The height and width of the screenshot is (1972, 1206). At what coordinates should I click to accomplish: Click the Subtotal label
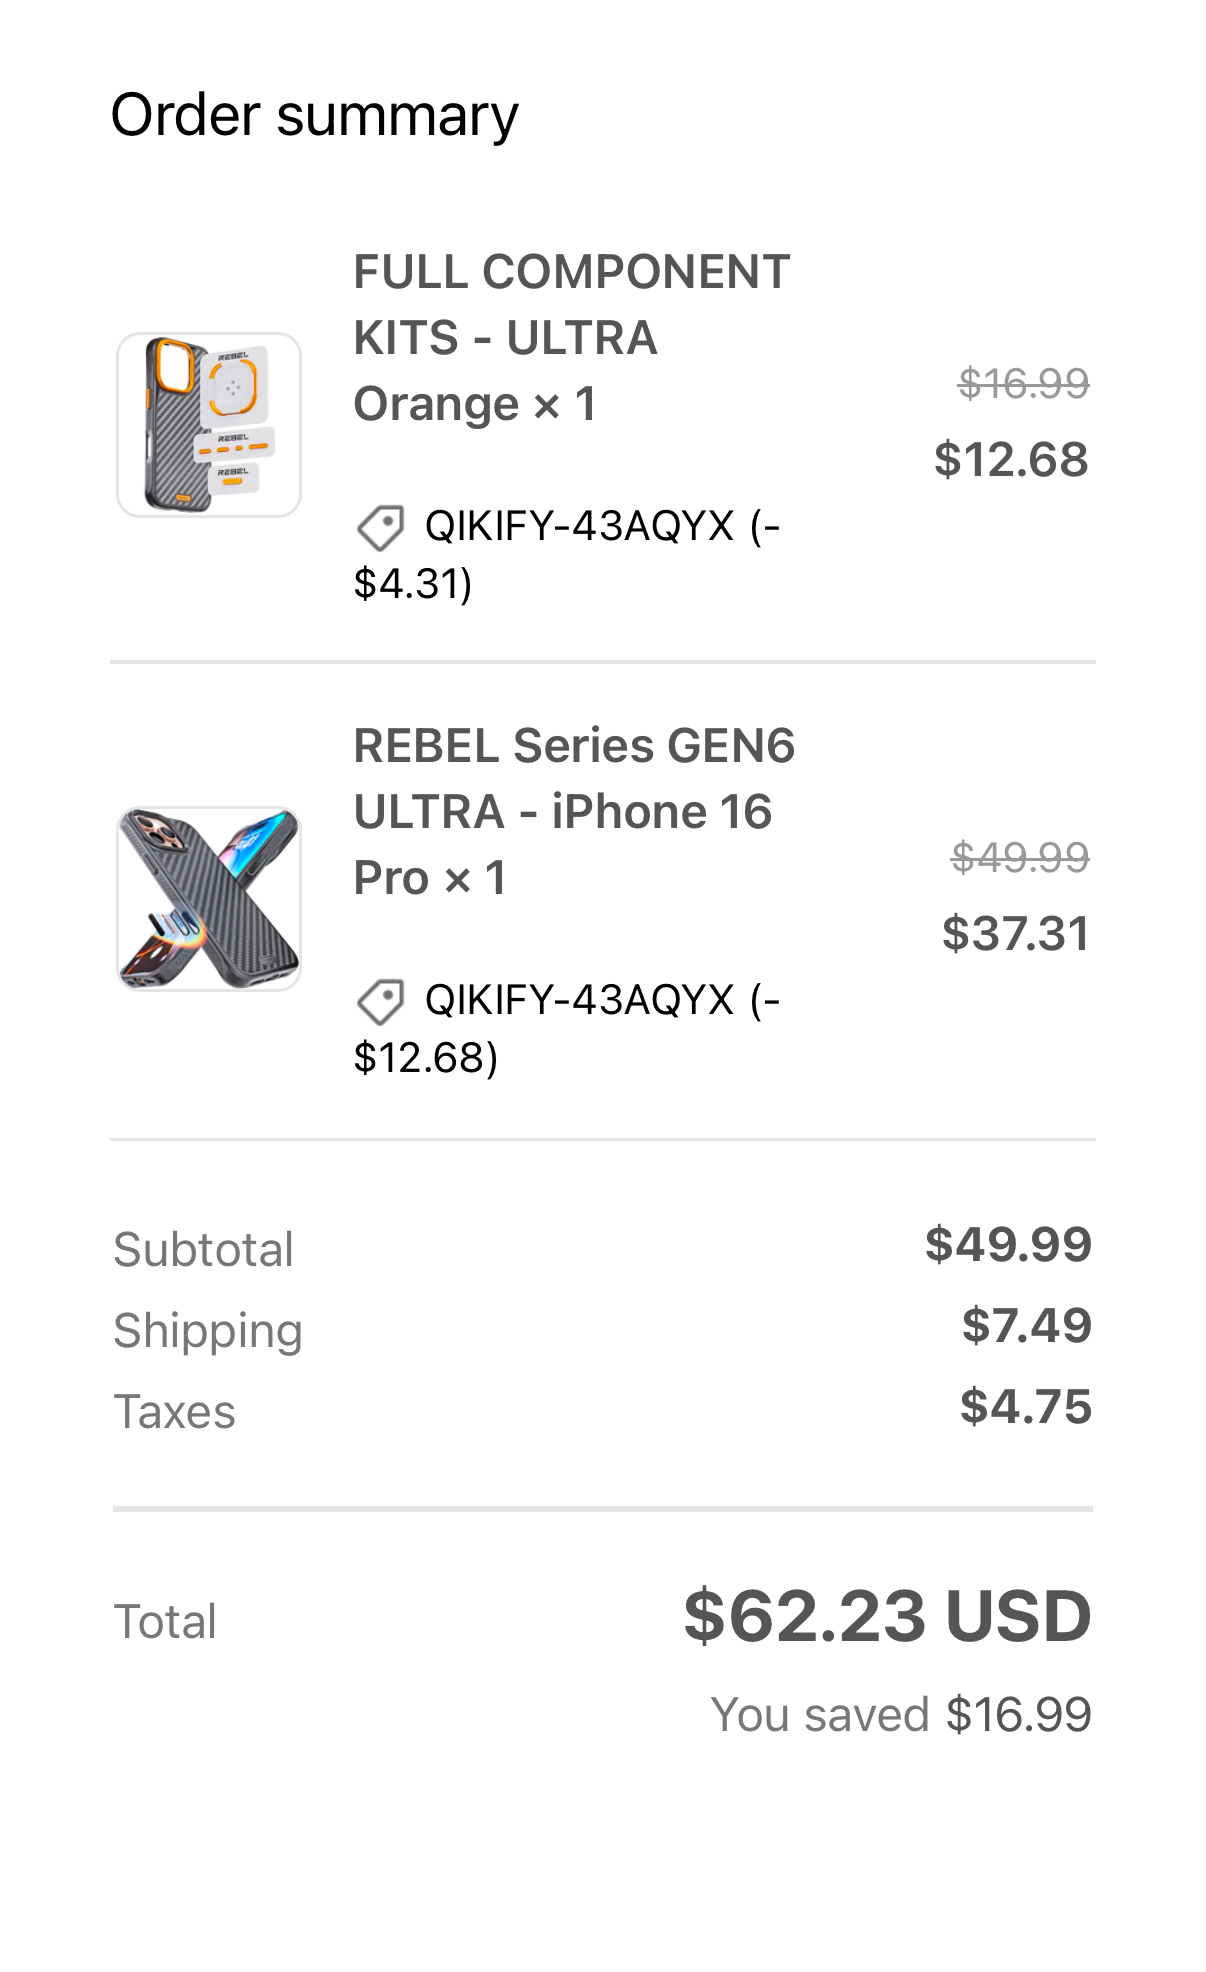203,1250
